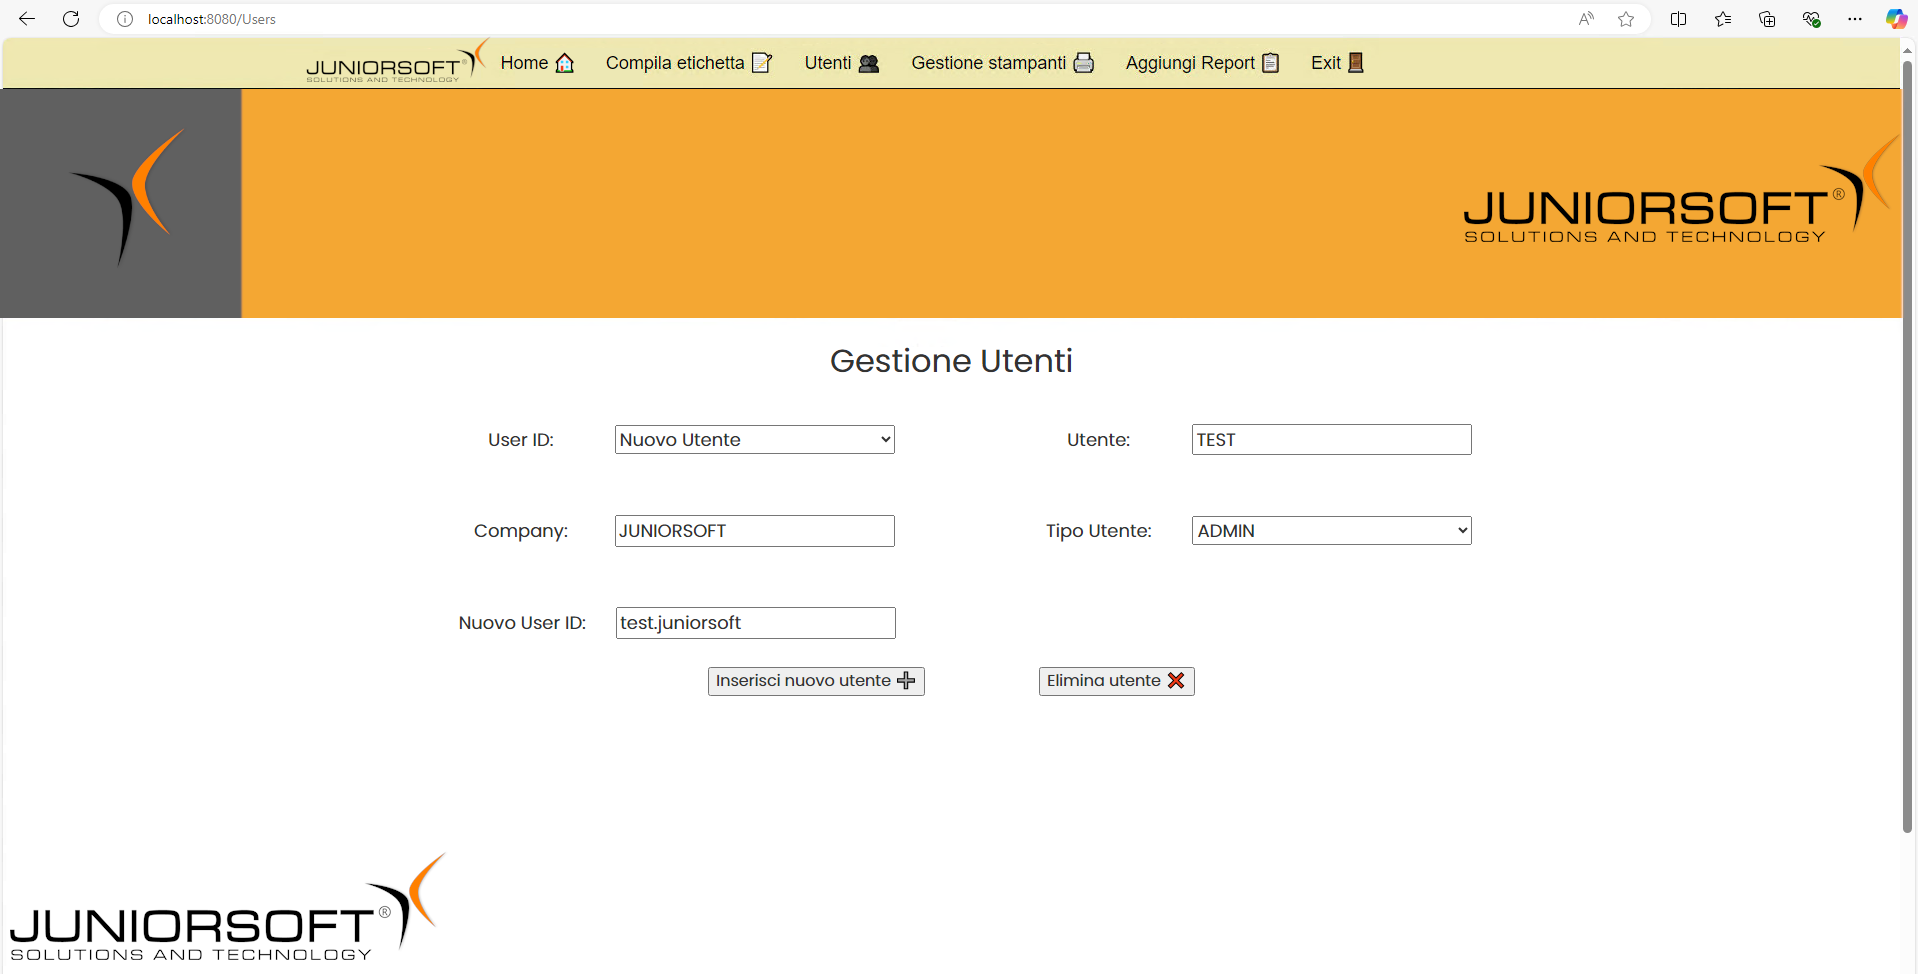Open browser Settings and more menu
The height and width of the screenshot is (974, 1918).
(x=1855, y=19)
